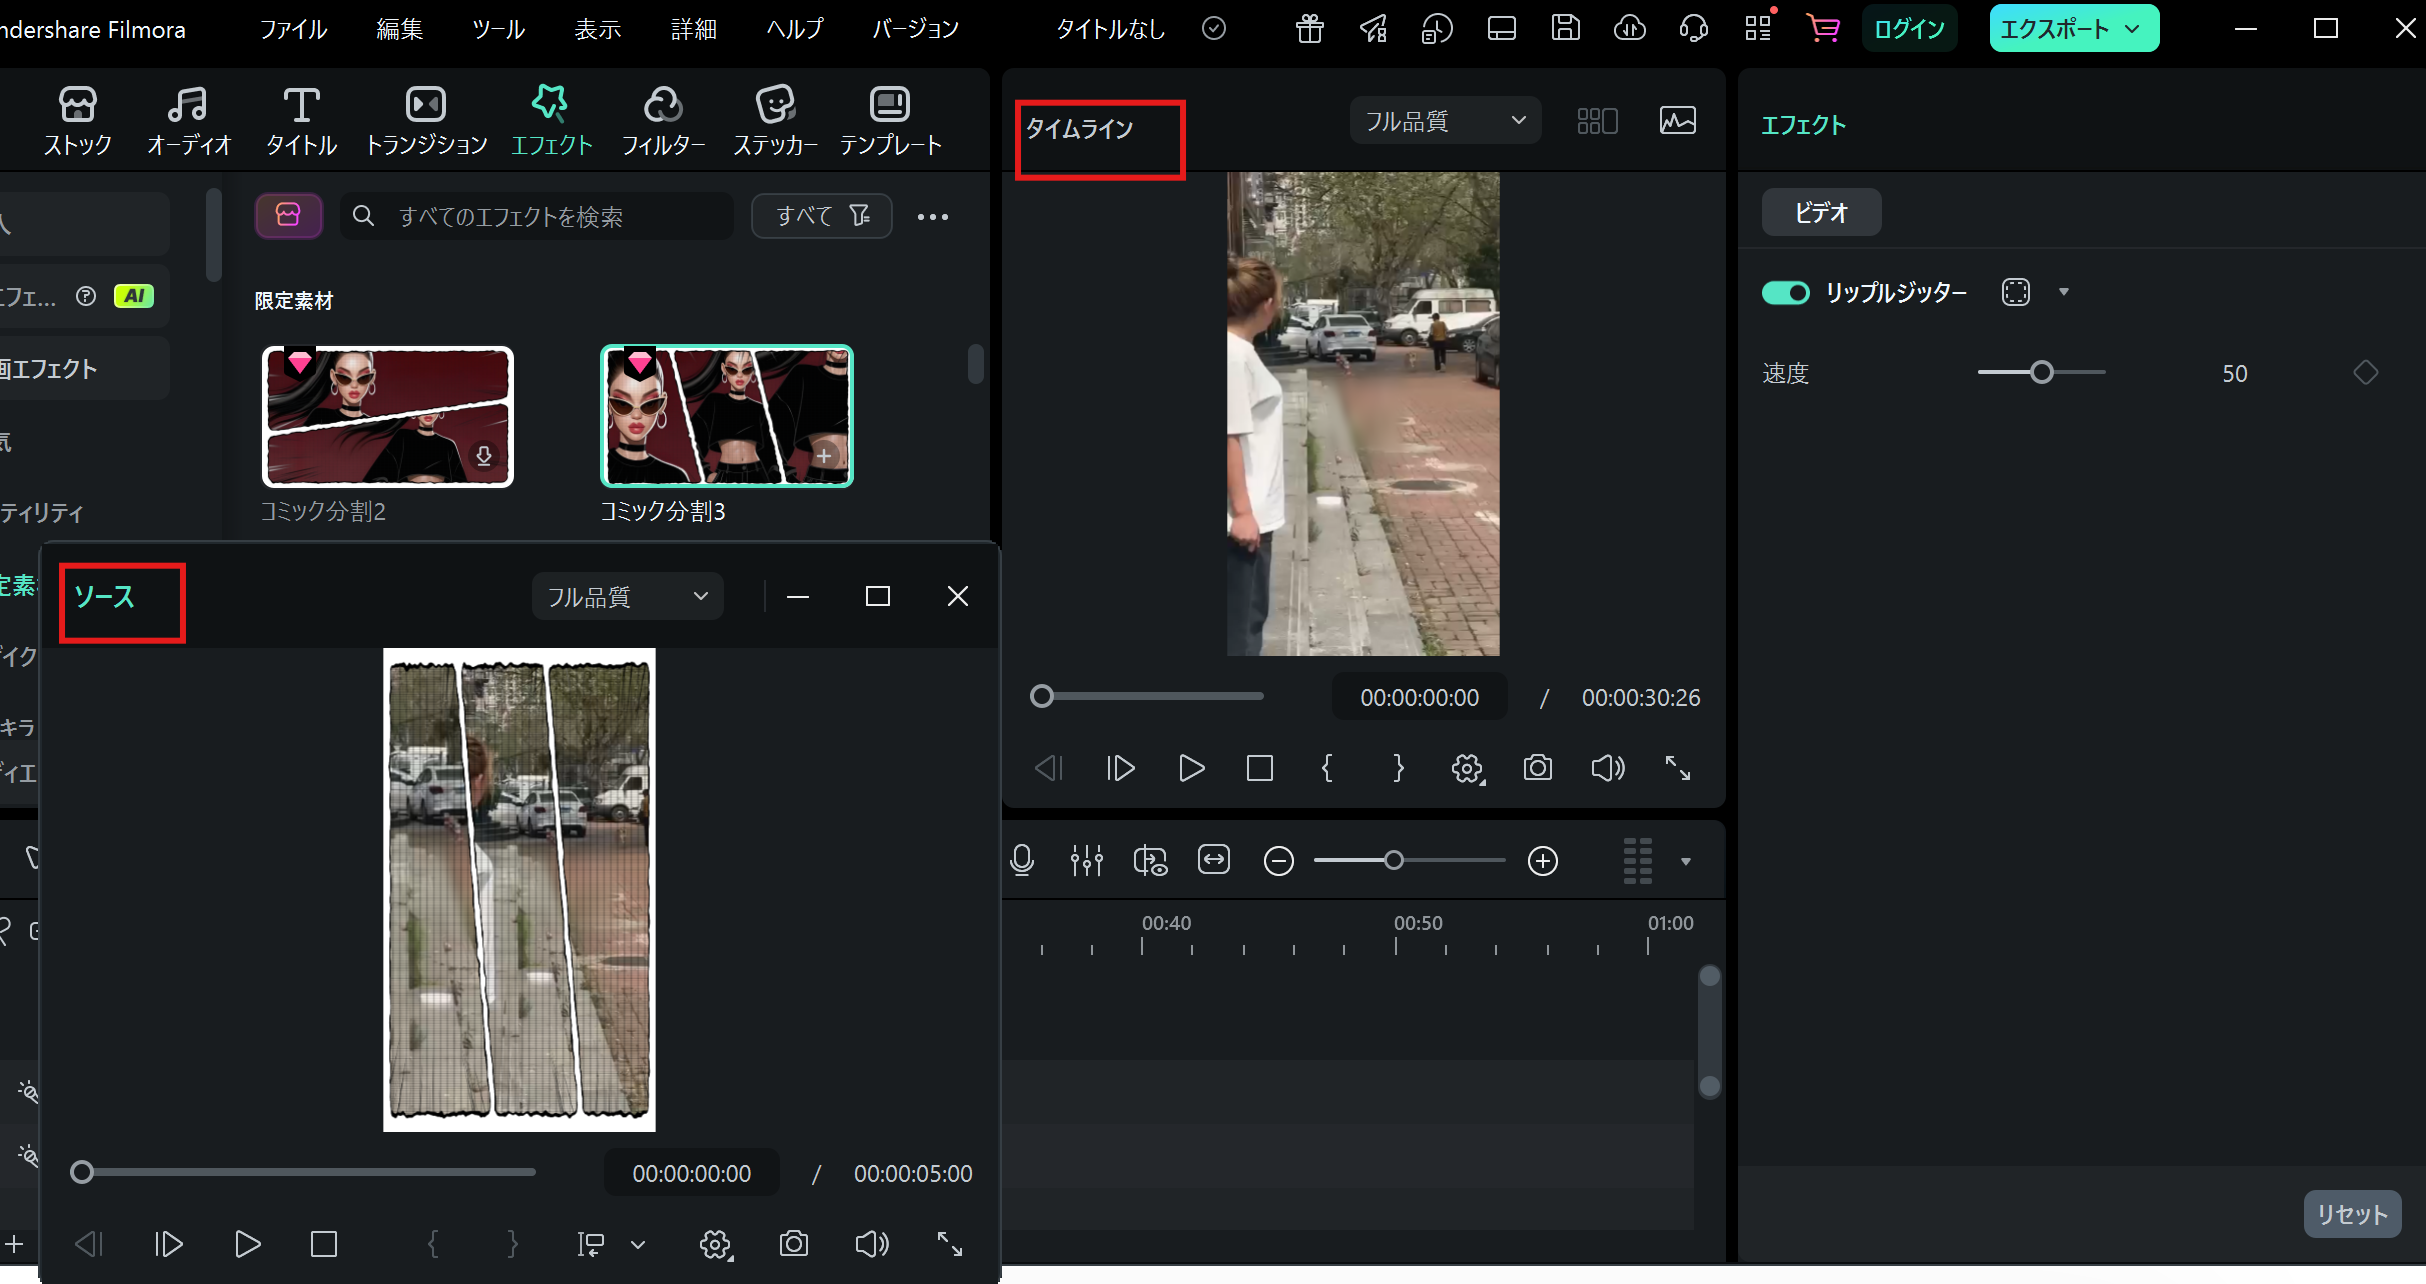Toggle the grid compare view icon
This screenshot has width=2426, height=1284.
pos(1598,121)
